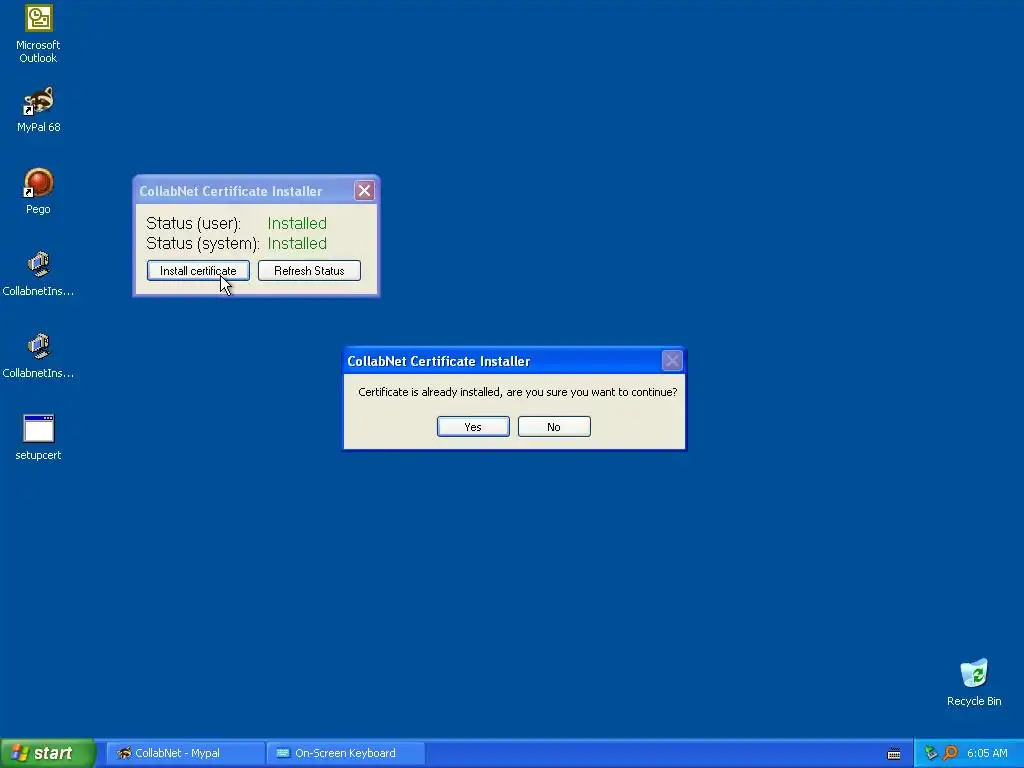Screen dimensions: 1024x768
Task: Click the "Status (user):" label
Action: pyautogui.click(x=193, y=223)
